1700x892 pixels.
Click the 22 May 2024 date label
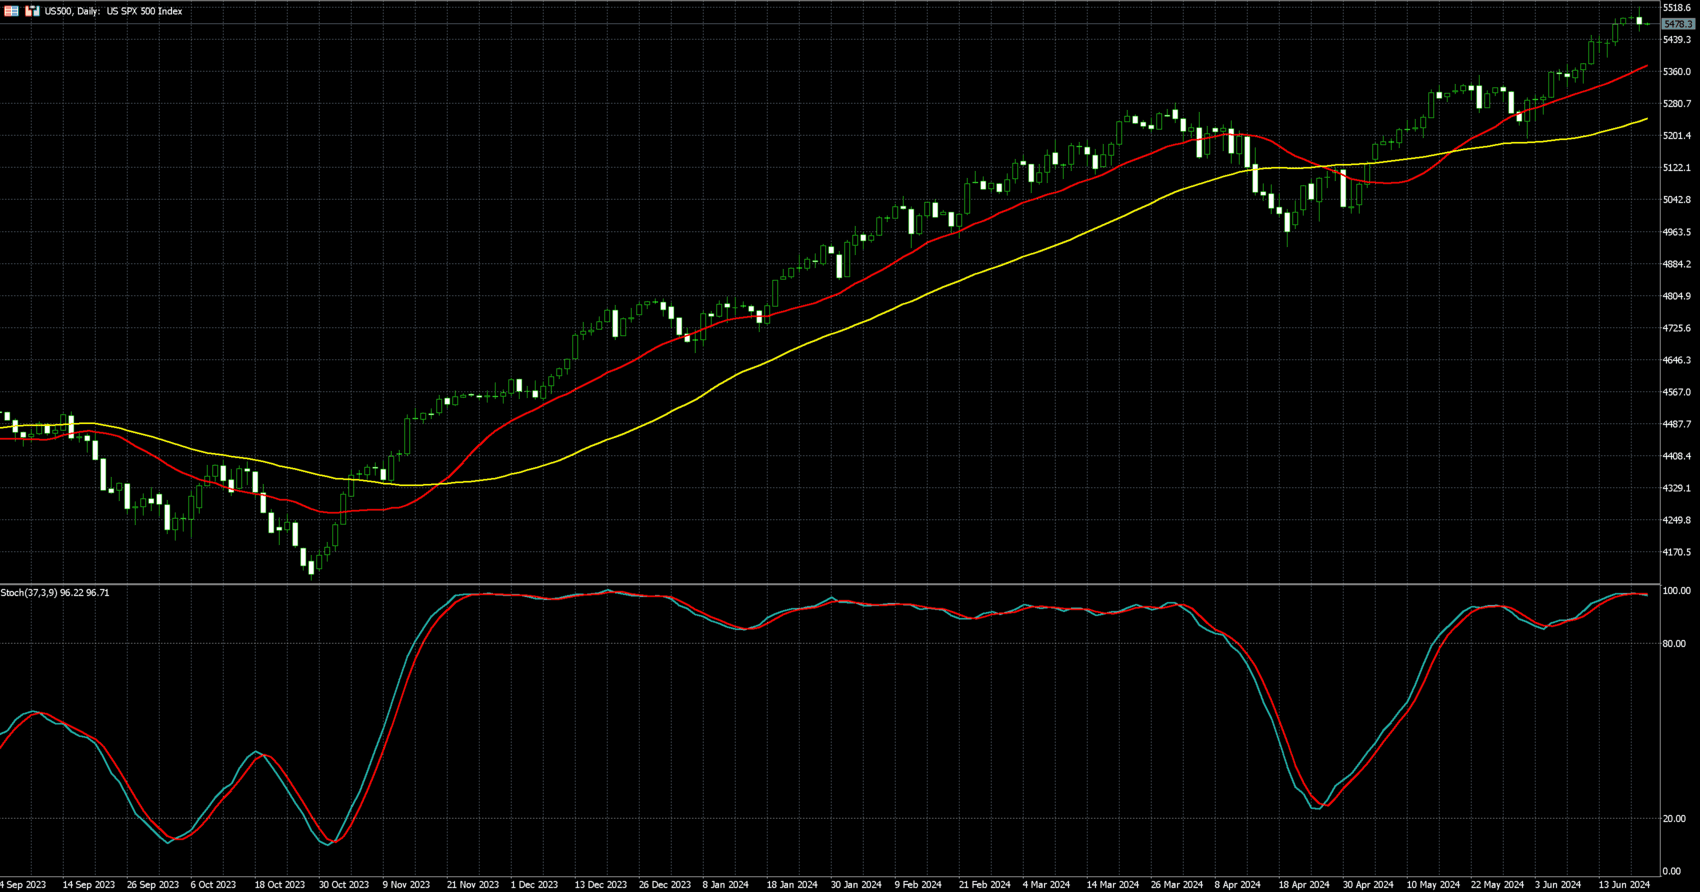(x=1497, y=885)
